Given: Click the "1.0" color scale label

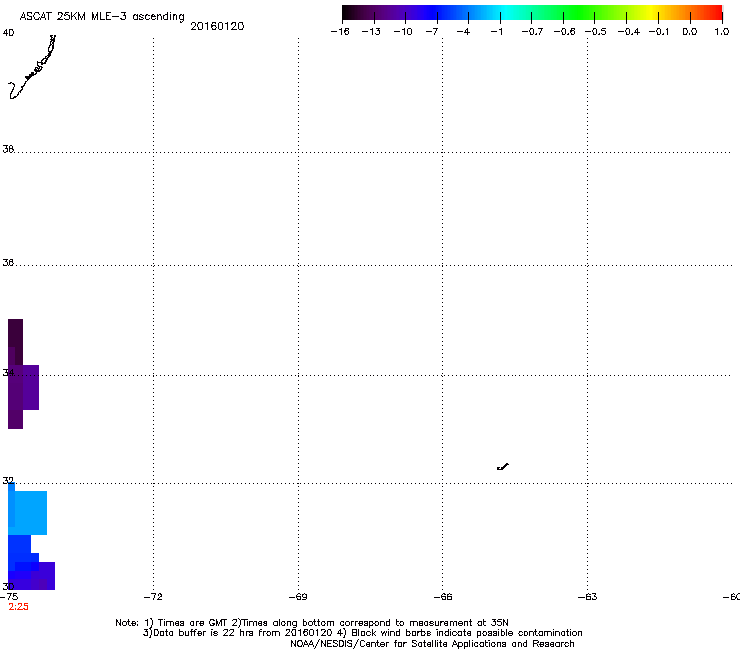Looking at the screenshot, I should pyautogui.click(x=722, y=32).
